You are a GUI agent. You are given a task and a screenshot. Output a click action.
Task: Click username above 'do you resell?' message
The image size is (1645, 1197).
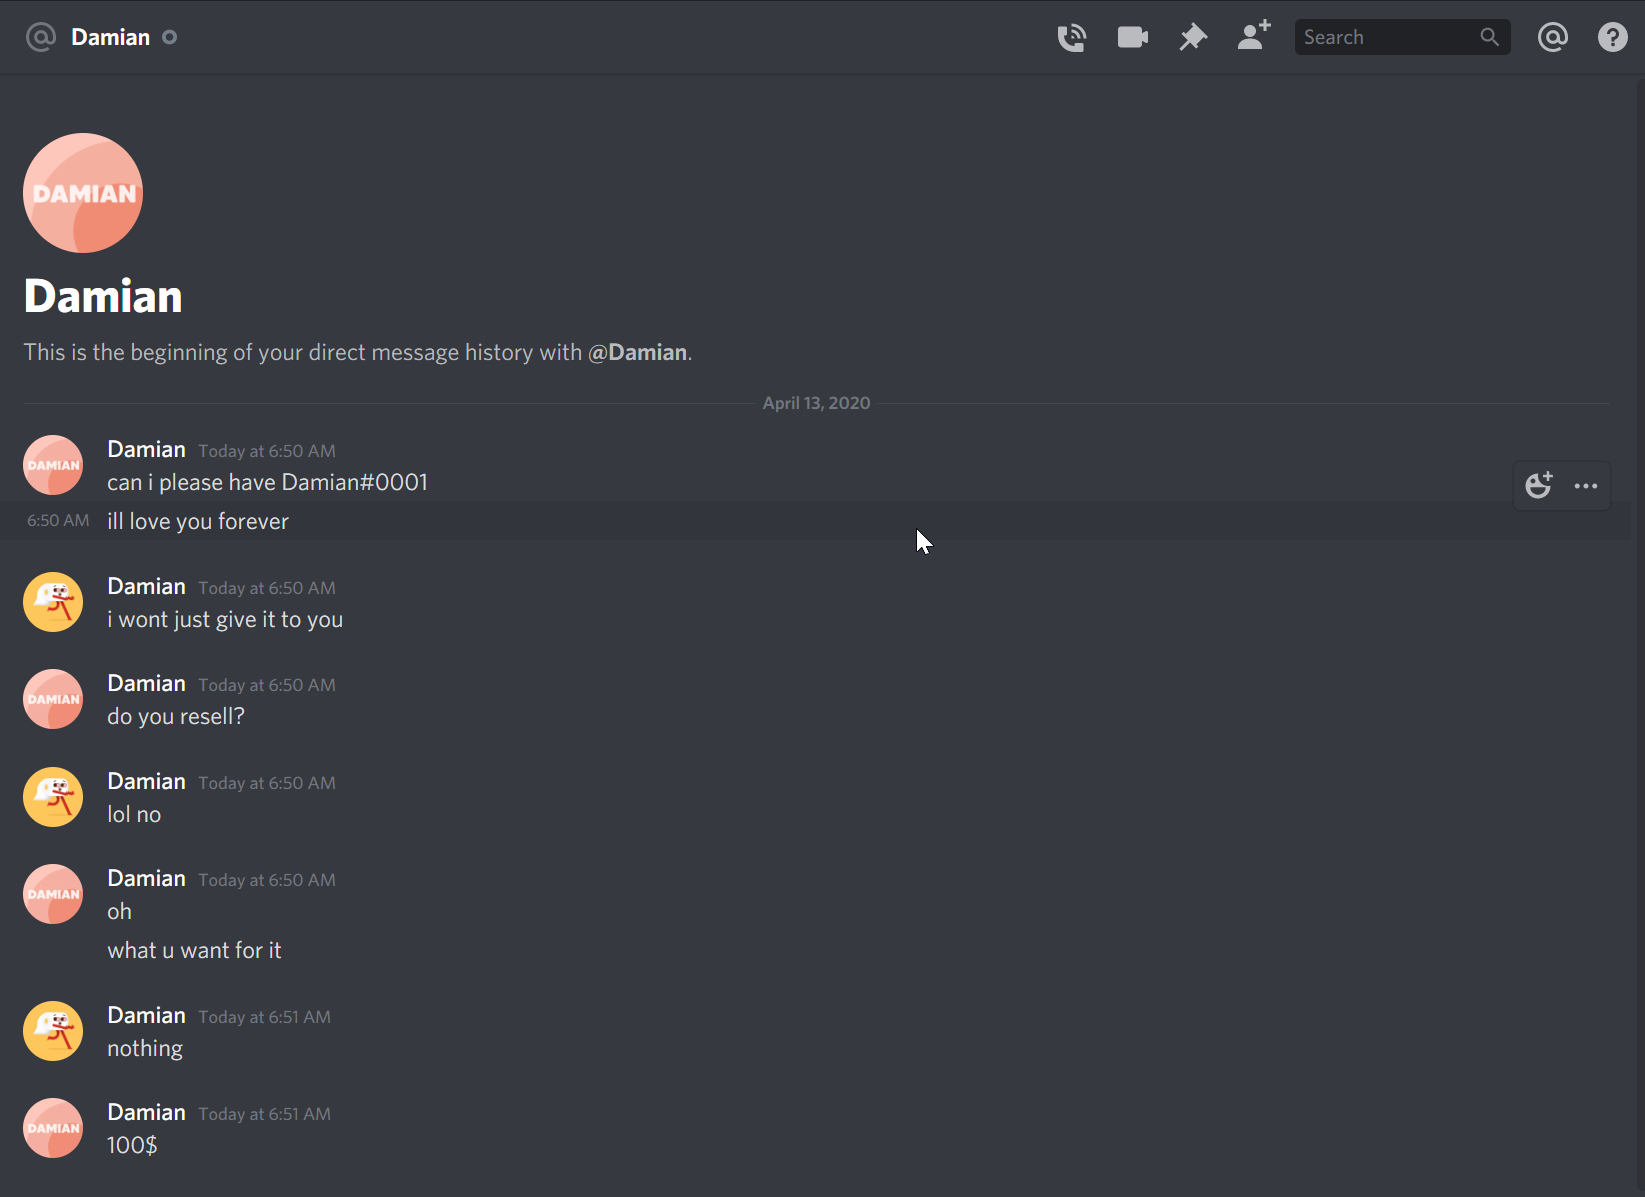click(x=146, y=684)
